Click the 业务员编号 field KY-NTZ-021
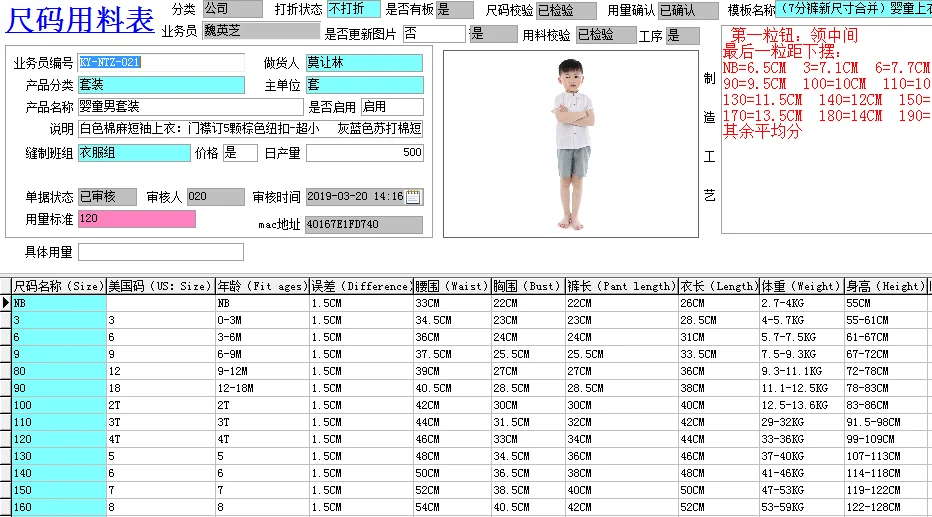The width and height of the screenshot is (932, 517). [x=161, y=62]
